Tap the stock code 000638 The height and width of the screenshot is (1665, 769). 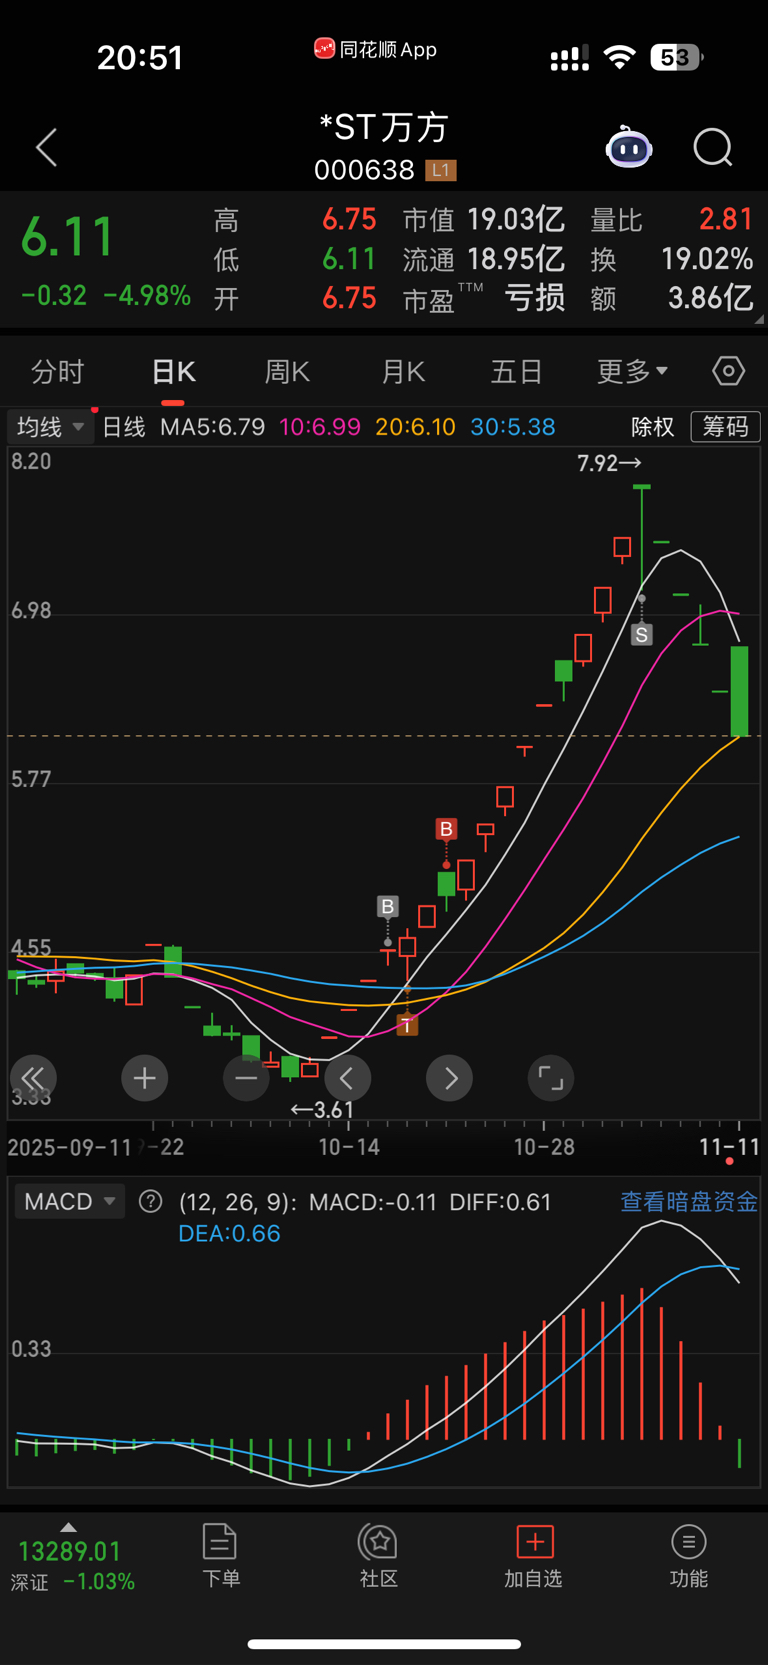pyautogui.click(x=364, y=171)
